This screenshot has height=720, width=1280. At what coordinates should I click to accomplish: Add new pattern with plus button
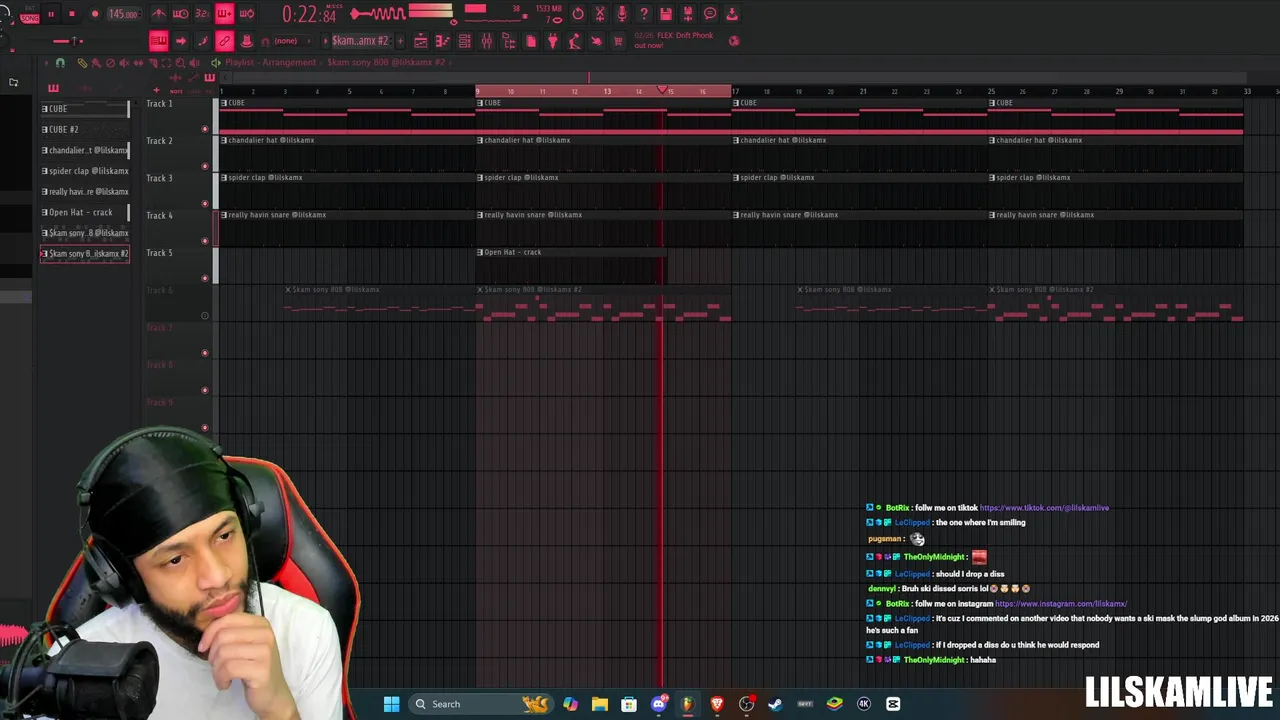pyautogui.click(x=398, y=41)
